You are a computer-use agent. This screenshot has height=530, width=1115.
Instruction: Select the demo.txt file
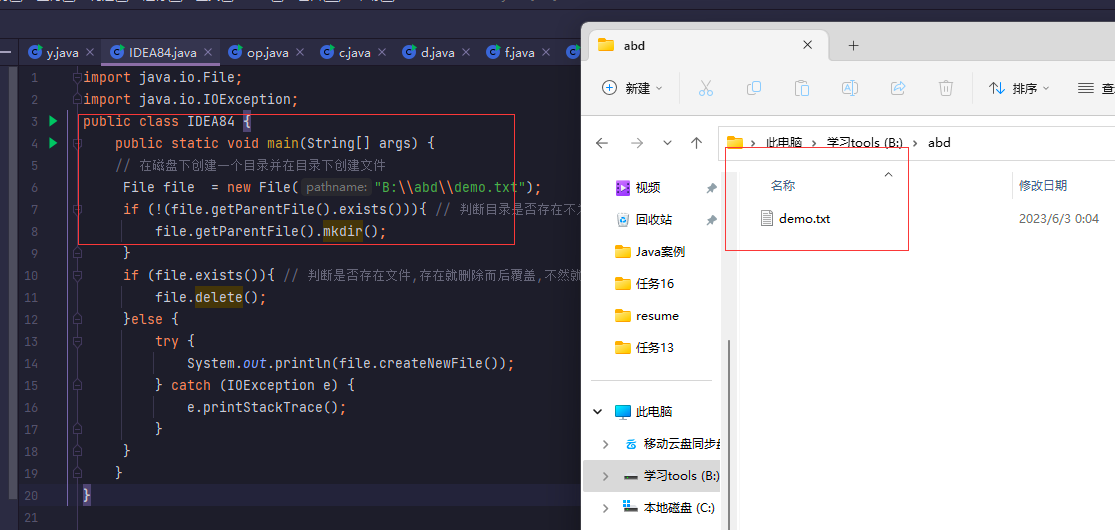click(803, 219)
